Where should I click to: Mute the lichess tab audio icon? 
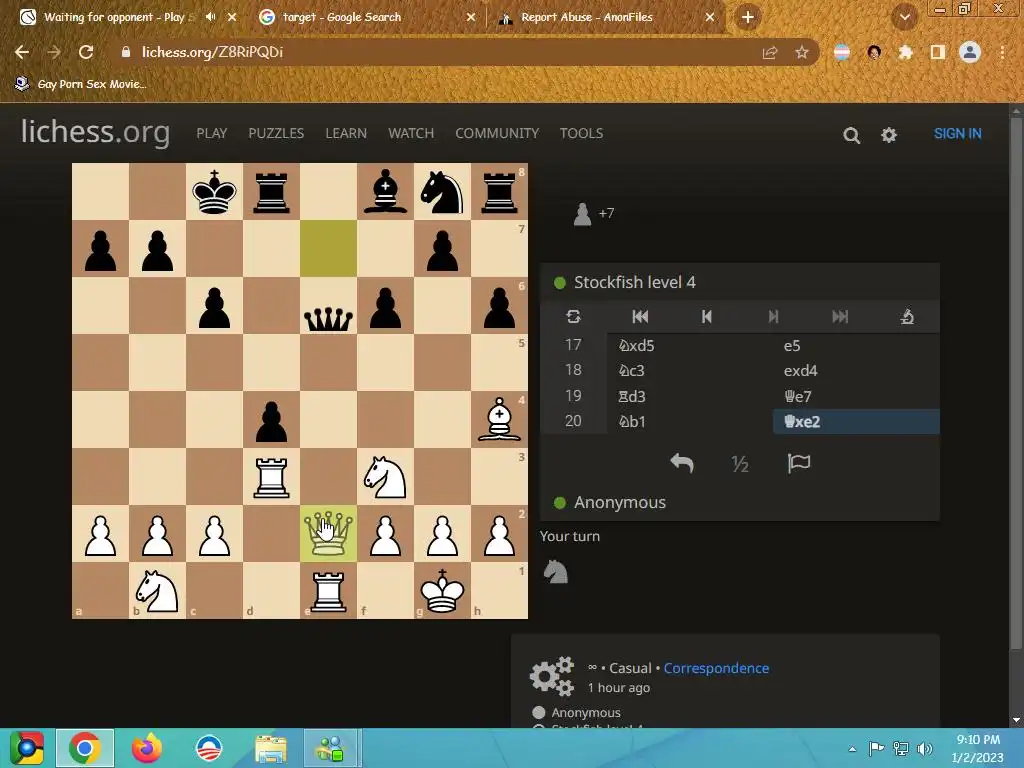210,17
